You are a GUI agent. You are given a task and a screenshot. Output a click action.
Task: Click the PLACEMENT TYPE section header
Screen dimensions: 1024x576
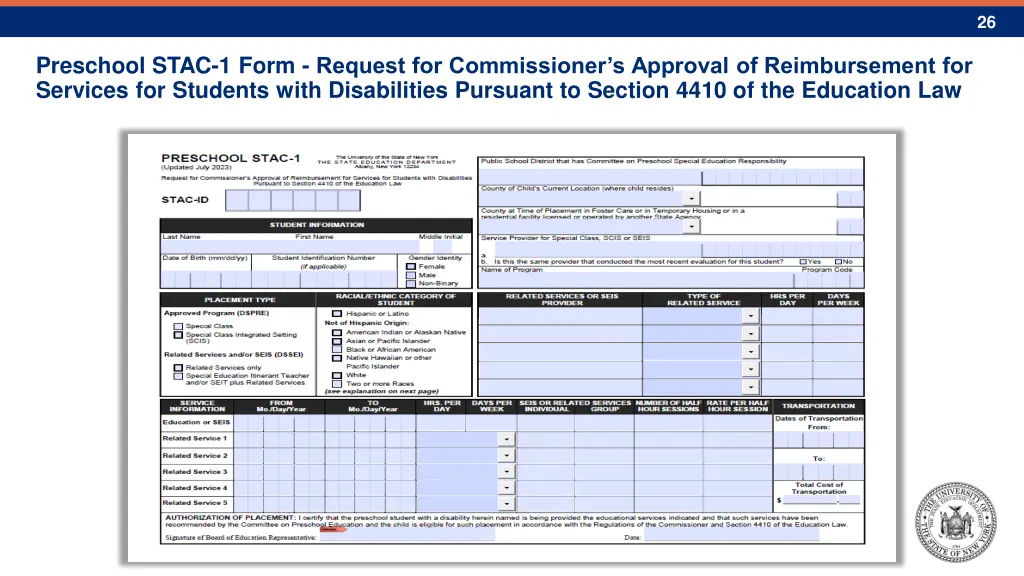[x=239, y=300]
